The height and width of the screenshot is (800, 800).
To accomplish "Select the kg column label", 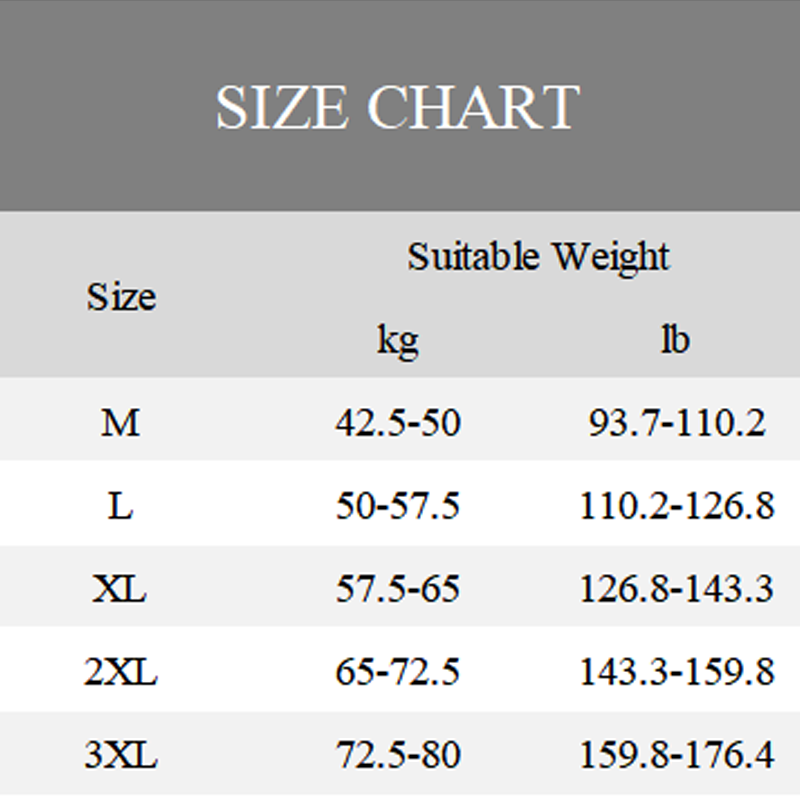I will tap(398, 341).
